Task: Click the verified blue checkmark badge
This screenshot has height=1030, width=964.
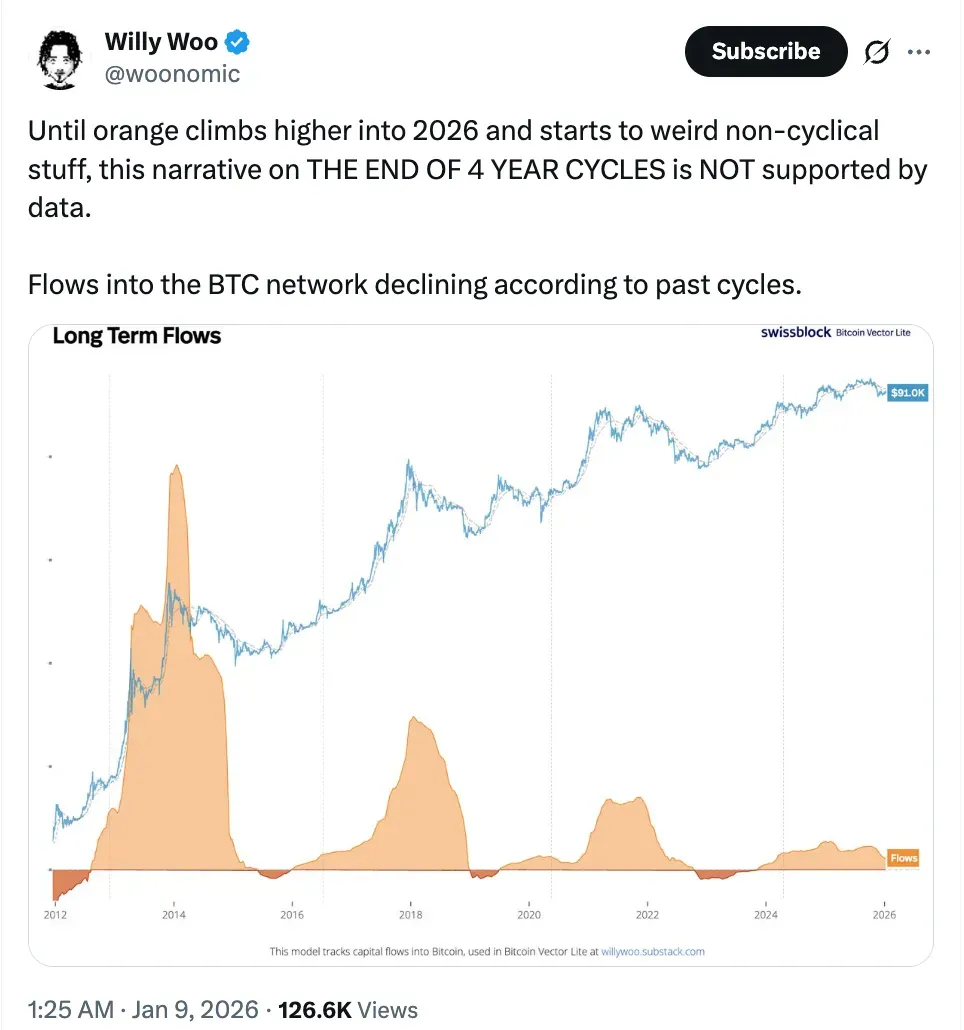Action: point(235,41)
